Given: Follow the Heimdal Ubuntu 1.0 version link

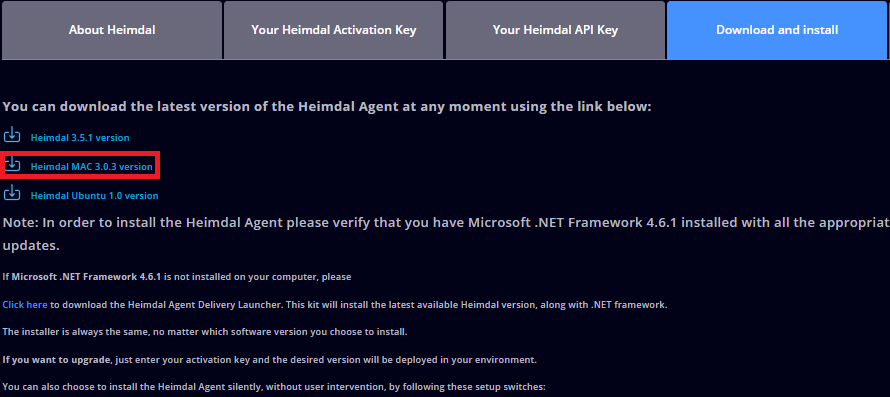Looking at the screenshot, I should [x=94, y=196].
